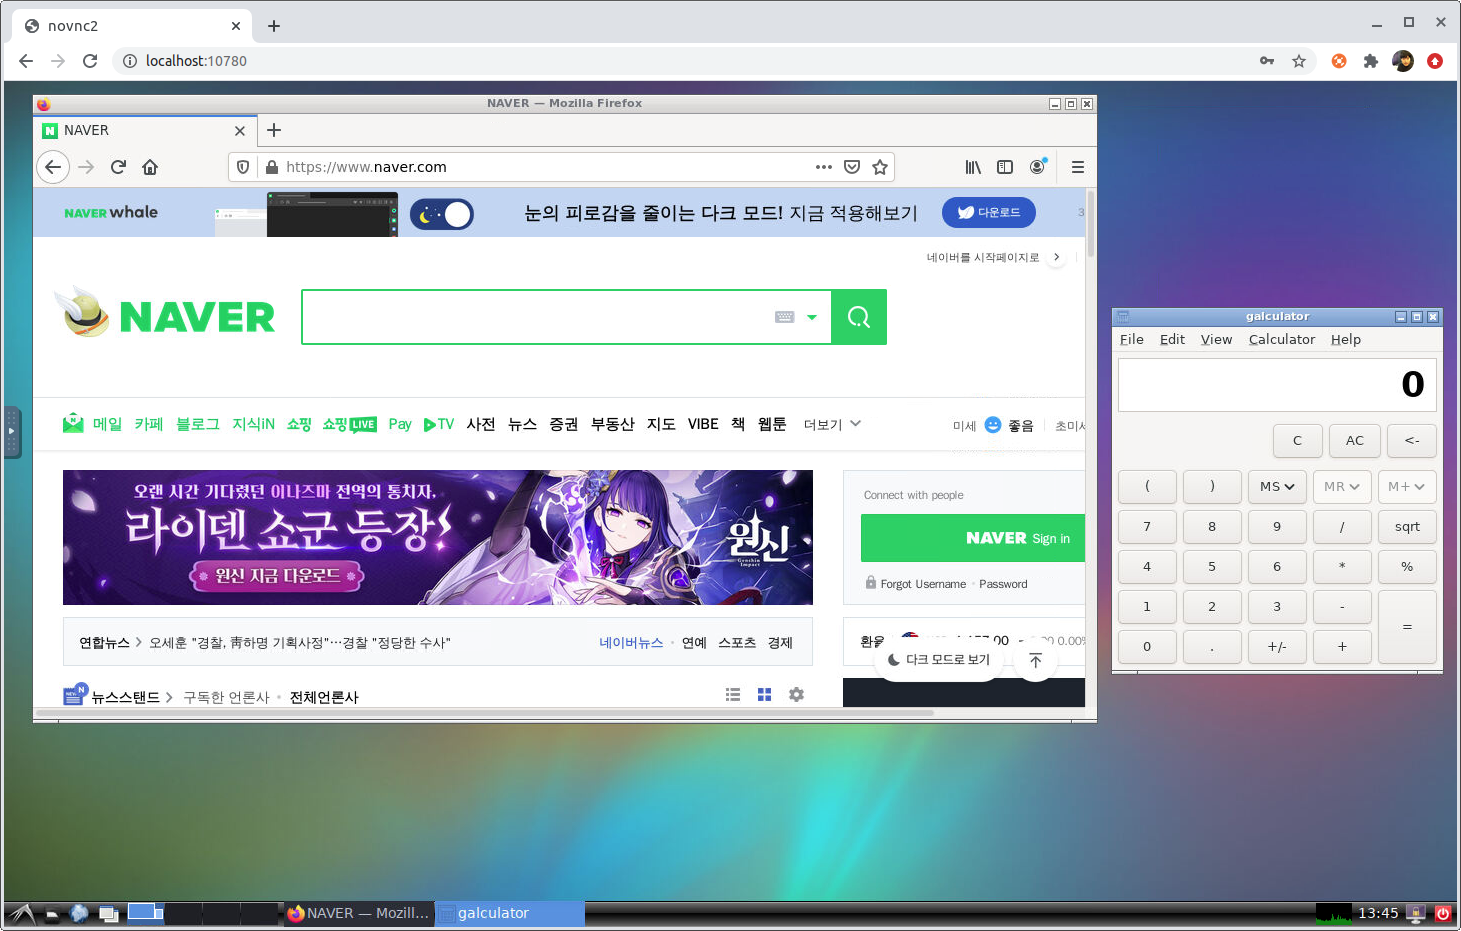Open 카페 link in Naver menu
The width and height of the screenshot is (1461, 931).
tap(149, 424)
